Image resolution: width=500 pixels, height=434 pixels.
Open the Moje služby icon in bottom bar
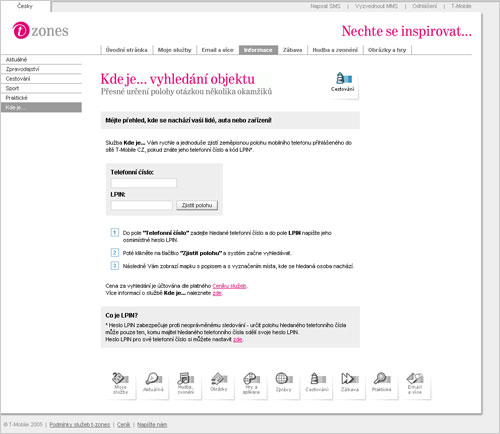coord(120,384)
